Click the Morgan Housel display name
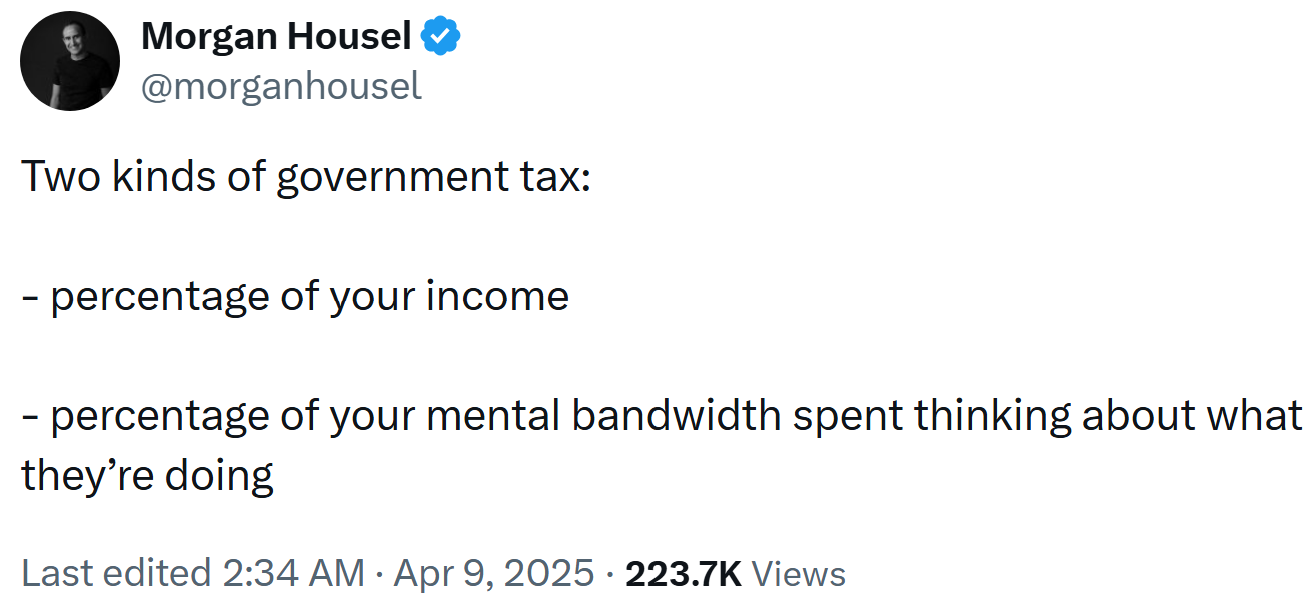This screenshot has height=605, width=1305. click(276, 38)
